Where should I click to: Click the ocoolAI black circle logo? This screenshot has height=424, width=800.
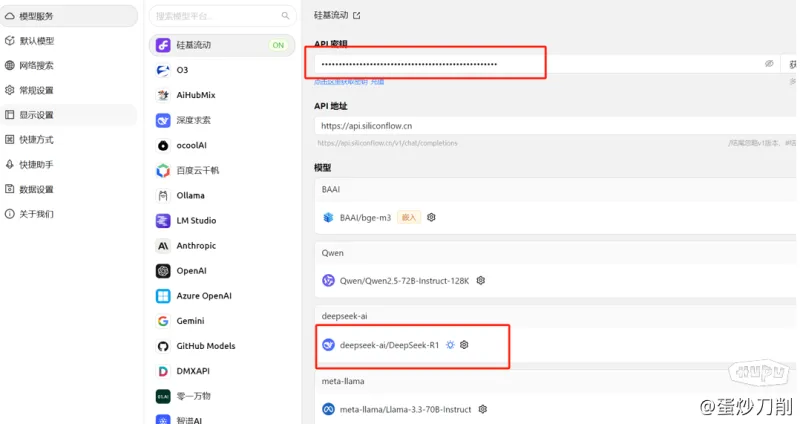[163, 145]
